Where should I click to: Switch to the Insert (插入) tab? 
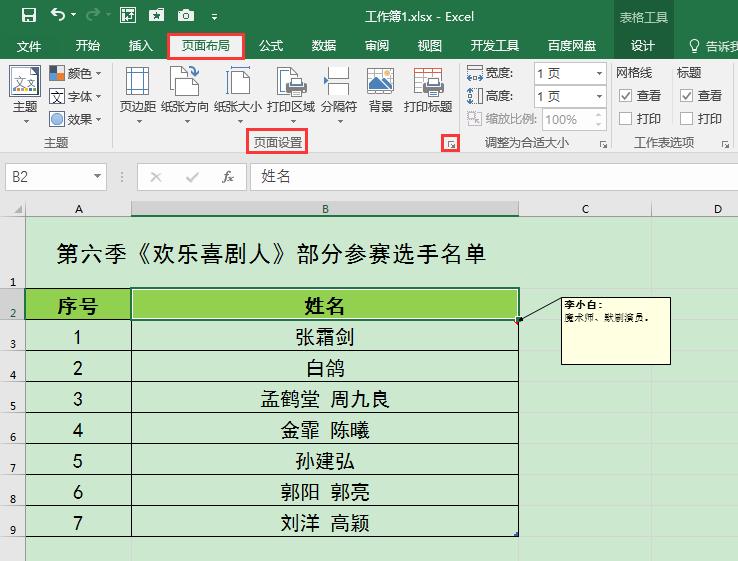pos(141,45)
